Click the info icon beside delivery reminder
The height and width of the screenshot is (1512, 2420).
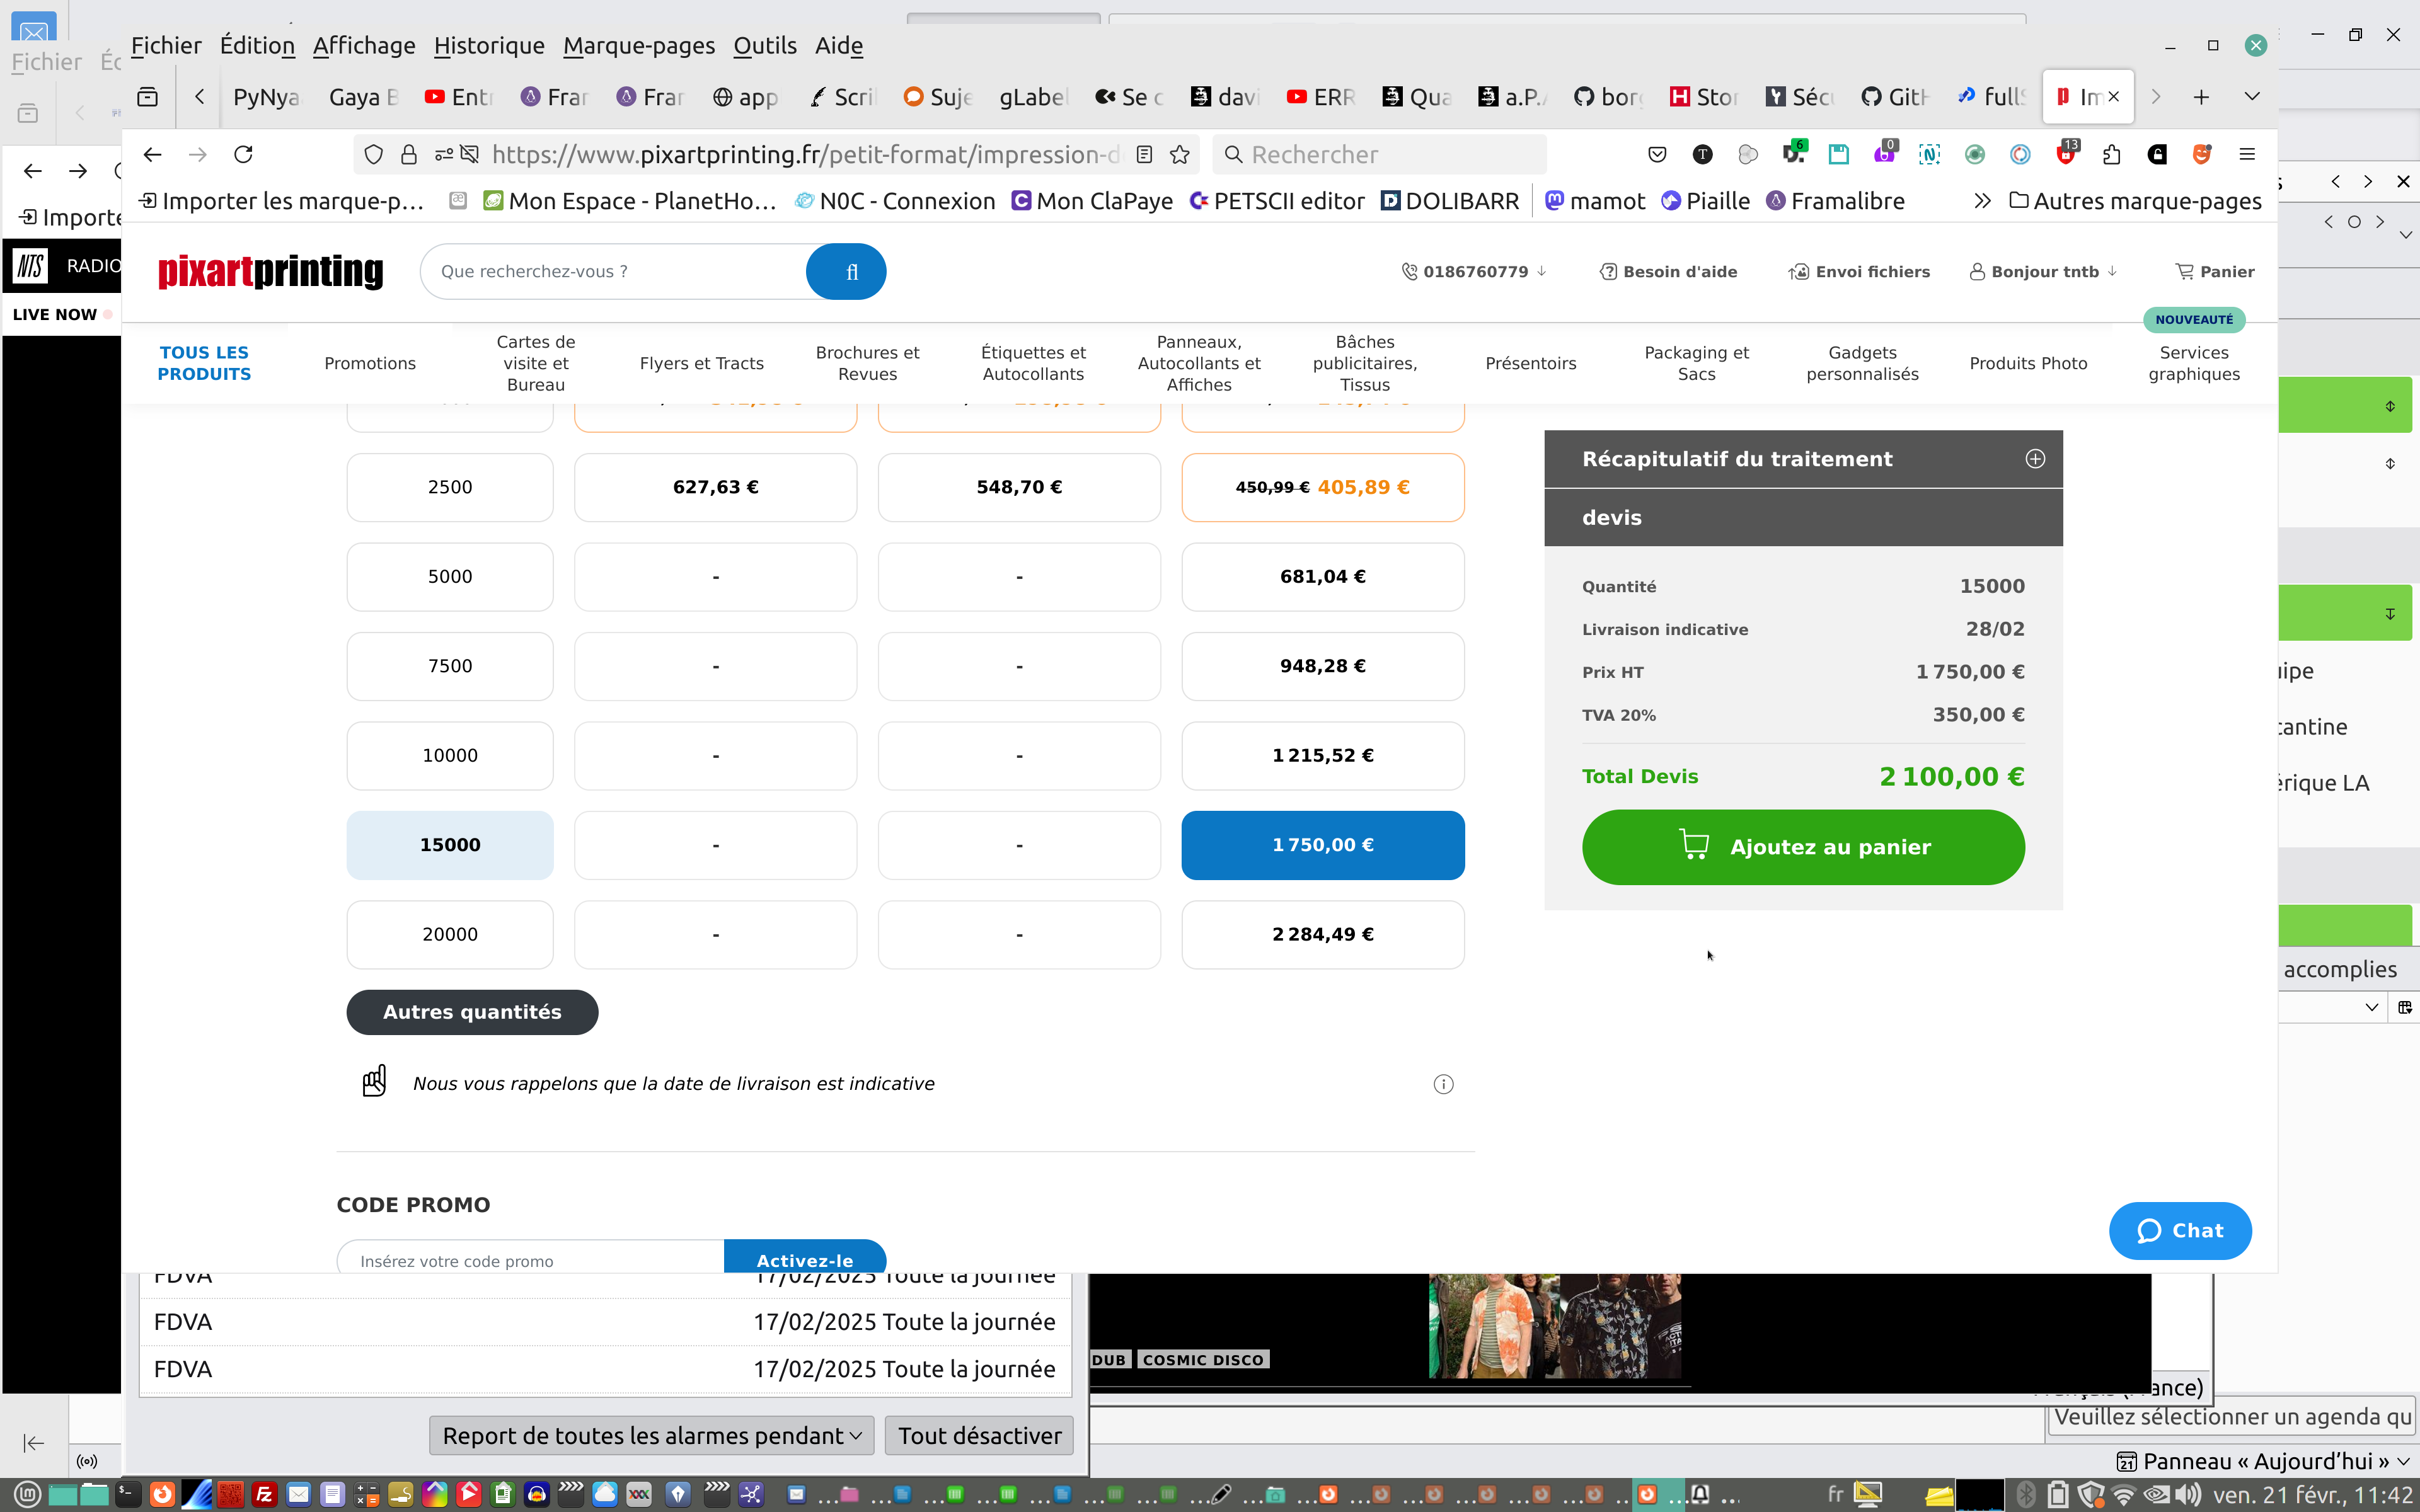1443,1084
